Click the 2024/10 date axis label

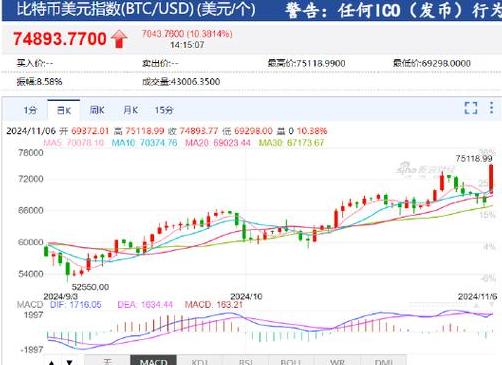coord(246,296)
